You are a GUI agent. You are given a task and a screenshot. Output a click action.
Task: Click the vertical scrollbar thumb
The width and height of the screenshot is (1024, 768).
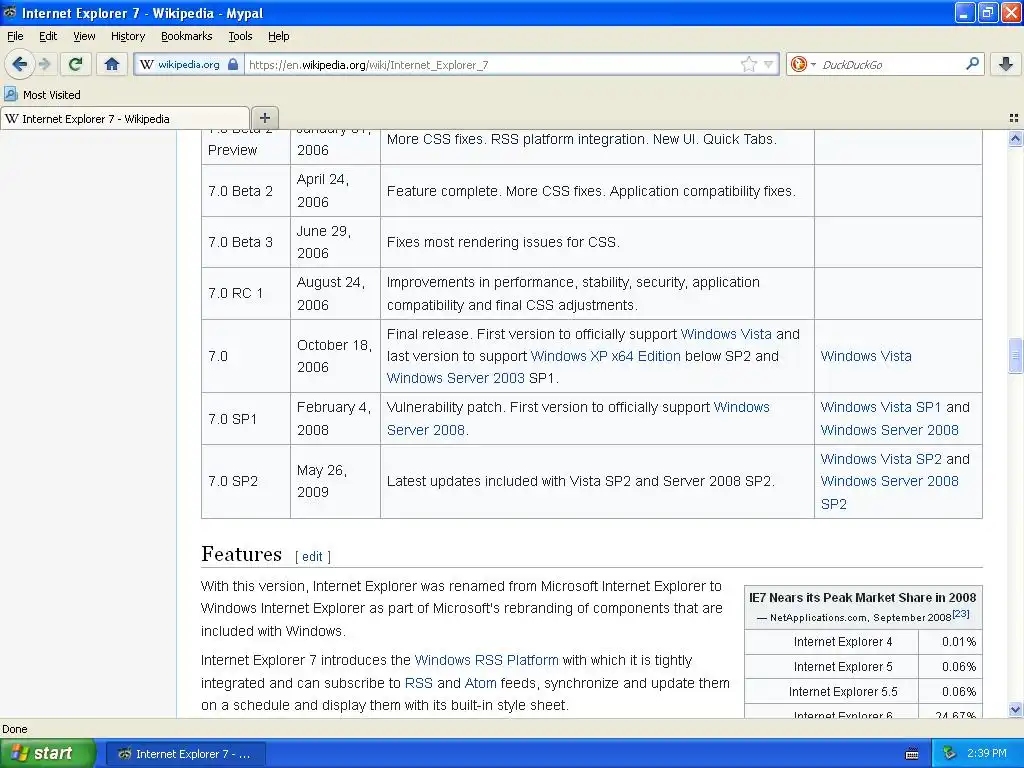pos(1015,356)
